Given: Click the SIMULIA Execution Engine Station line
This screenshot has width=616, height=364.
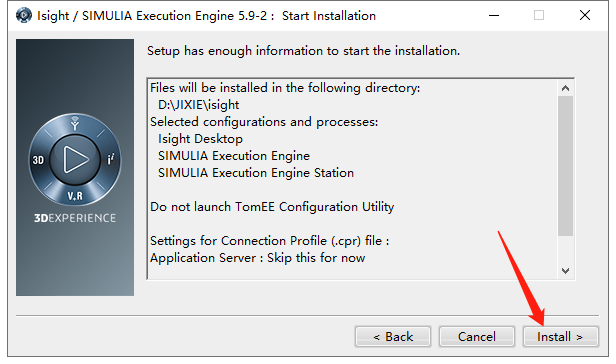Looking at the screenshot, I should point(256,173).
